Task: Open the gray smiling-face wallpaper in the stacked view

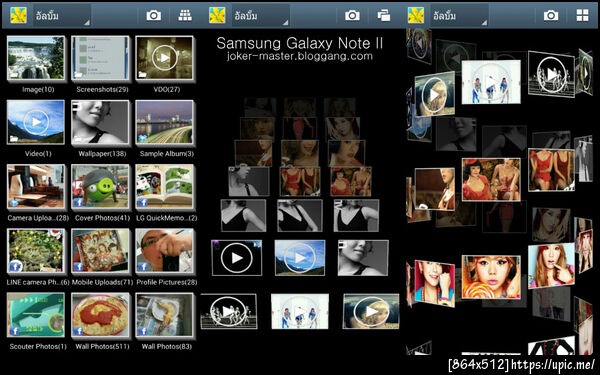Action: [x=363, y=258]
